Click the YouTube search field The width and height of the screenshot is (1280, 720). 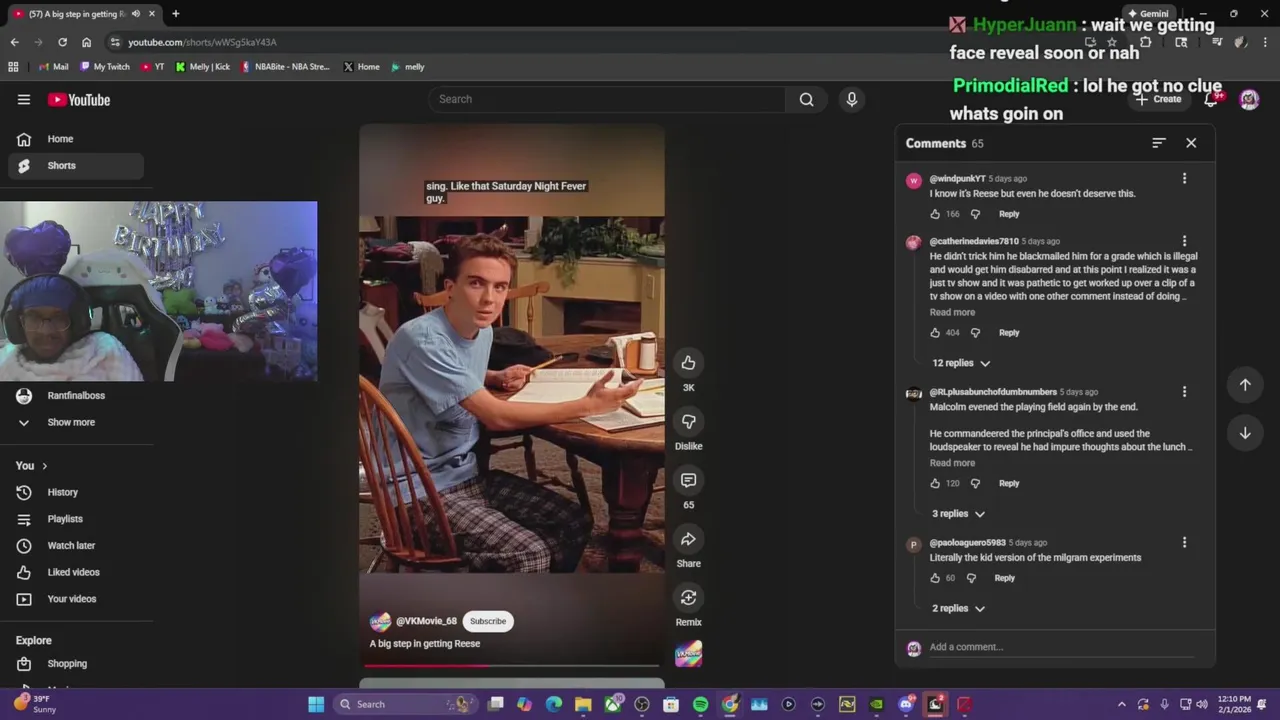point(607,99)
